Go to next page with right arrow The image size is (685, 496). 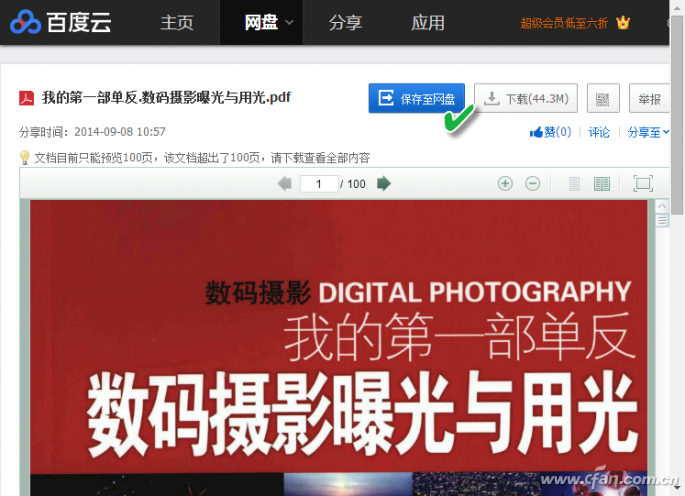[x=384, y=184]
